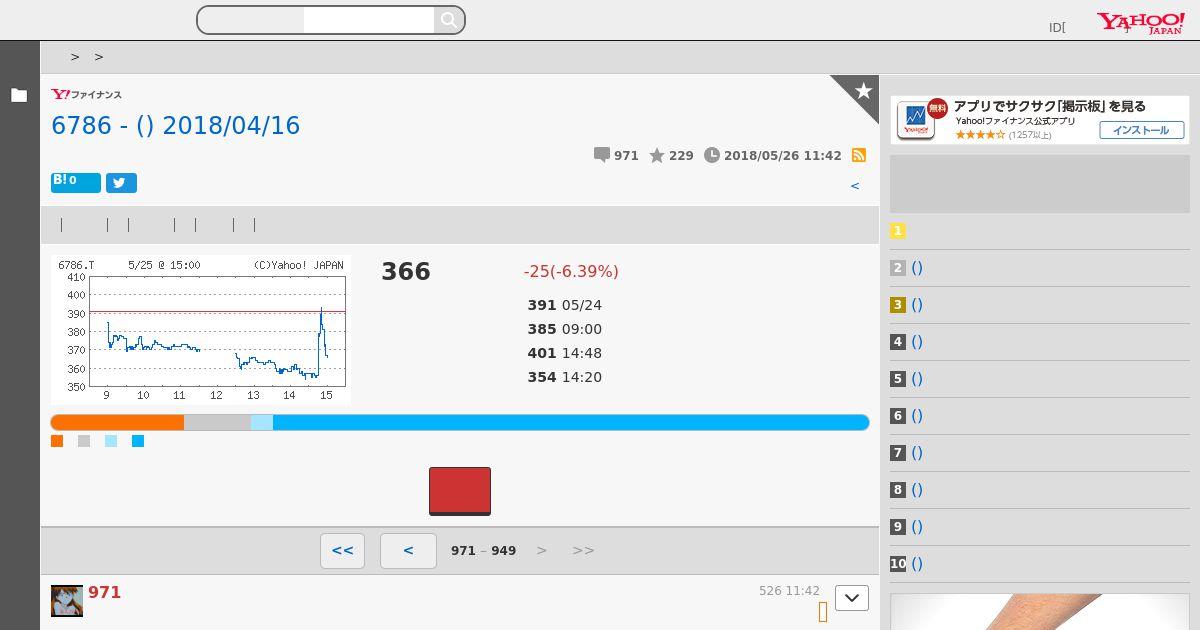The image size is (1200, 630).
Task: Click the 971 – 949 page range text
Action: coord(484,551)
